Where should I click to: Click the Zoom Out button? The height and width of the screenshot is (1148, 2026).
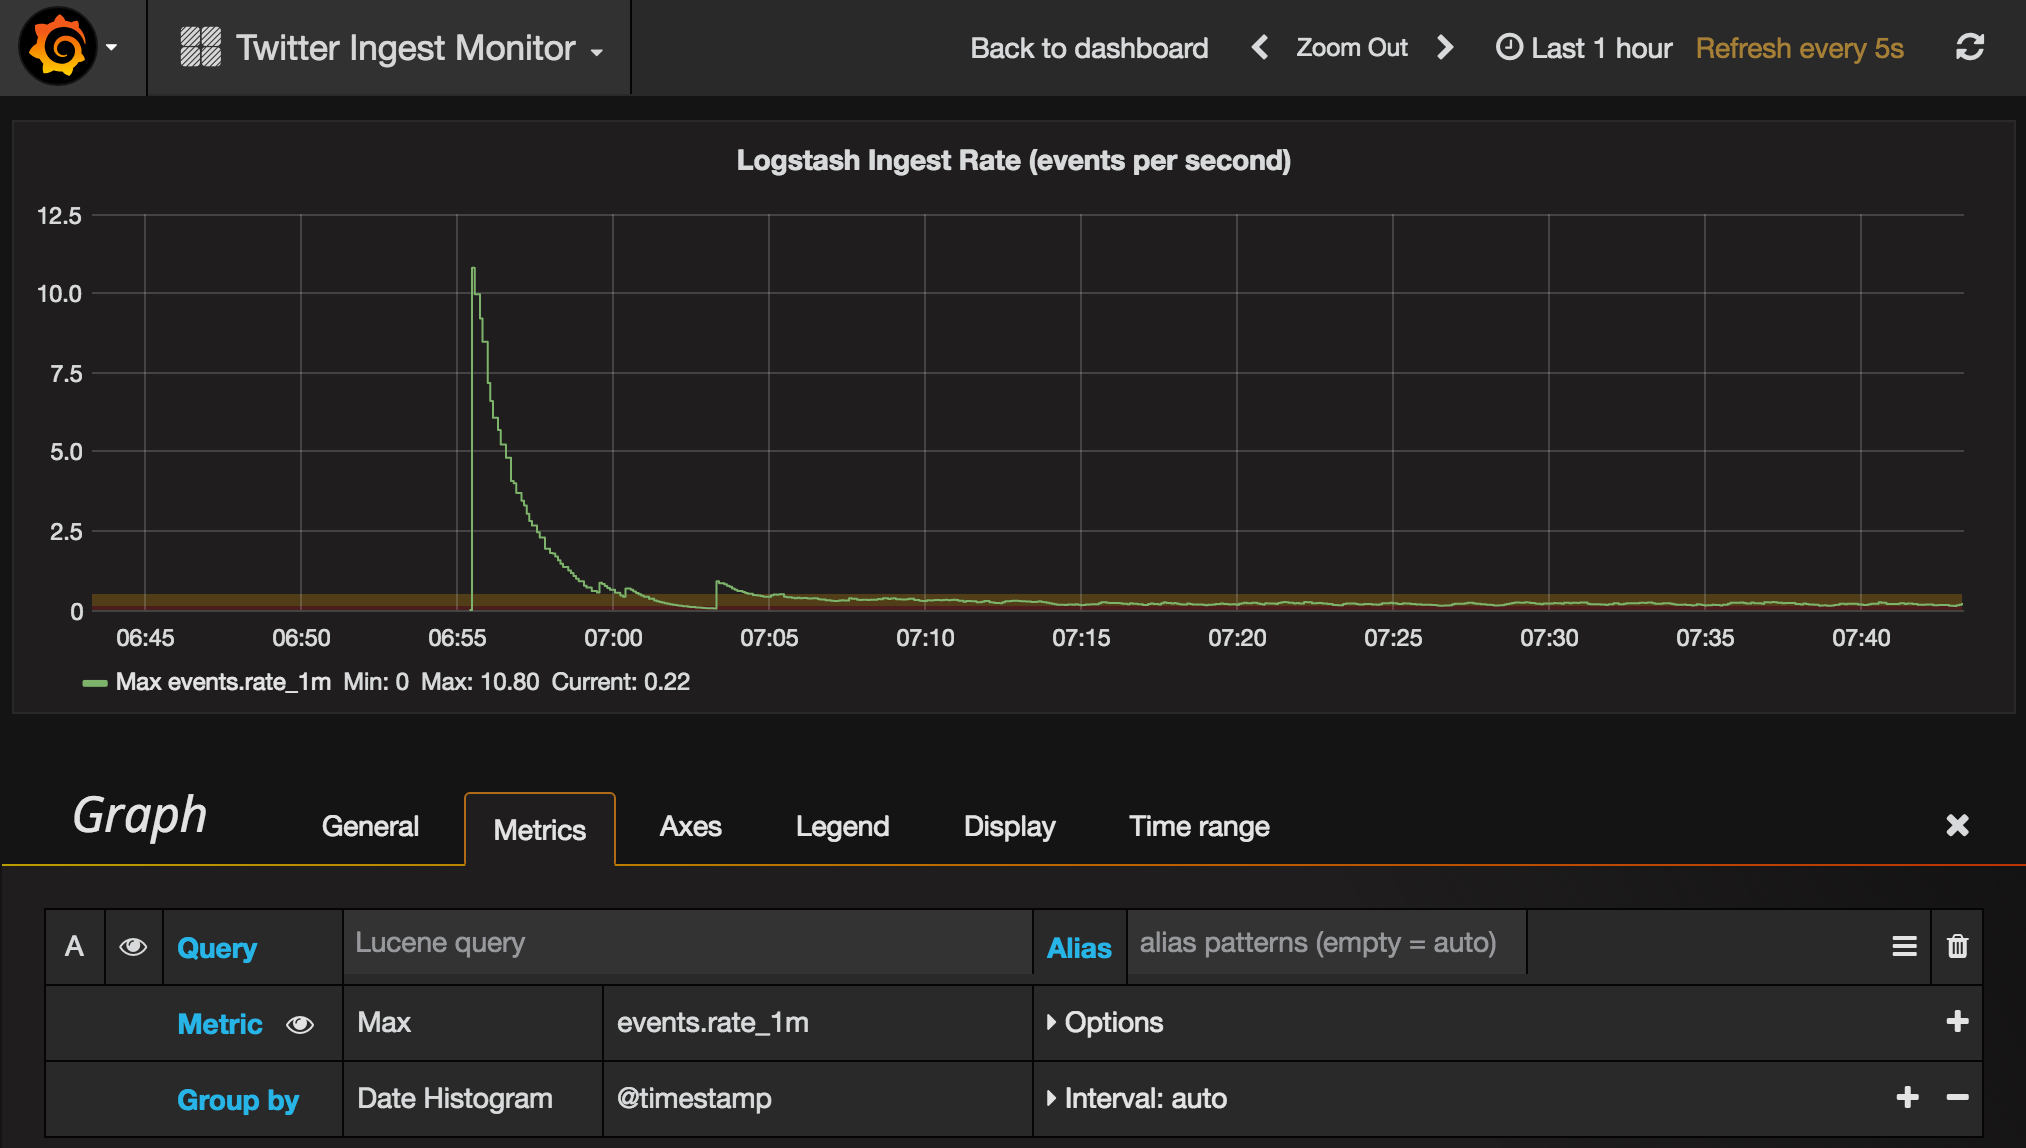click(1348, 47)
